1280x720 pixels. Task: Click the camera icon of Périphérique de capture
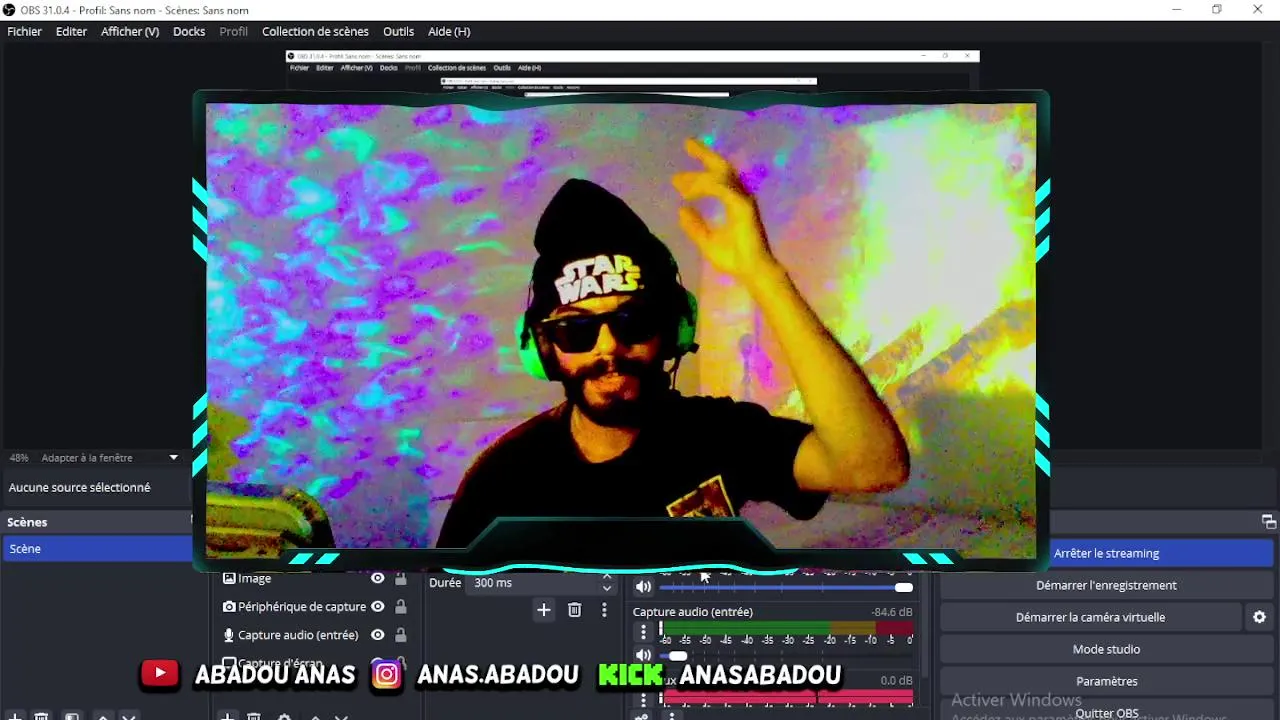229,607
